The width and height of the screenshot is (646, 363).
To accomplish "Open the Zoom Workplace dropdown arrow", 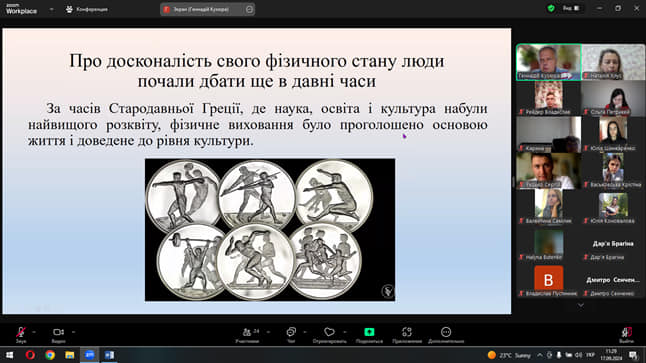I will point(51,9).
